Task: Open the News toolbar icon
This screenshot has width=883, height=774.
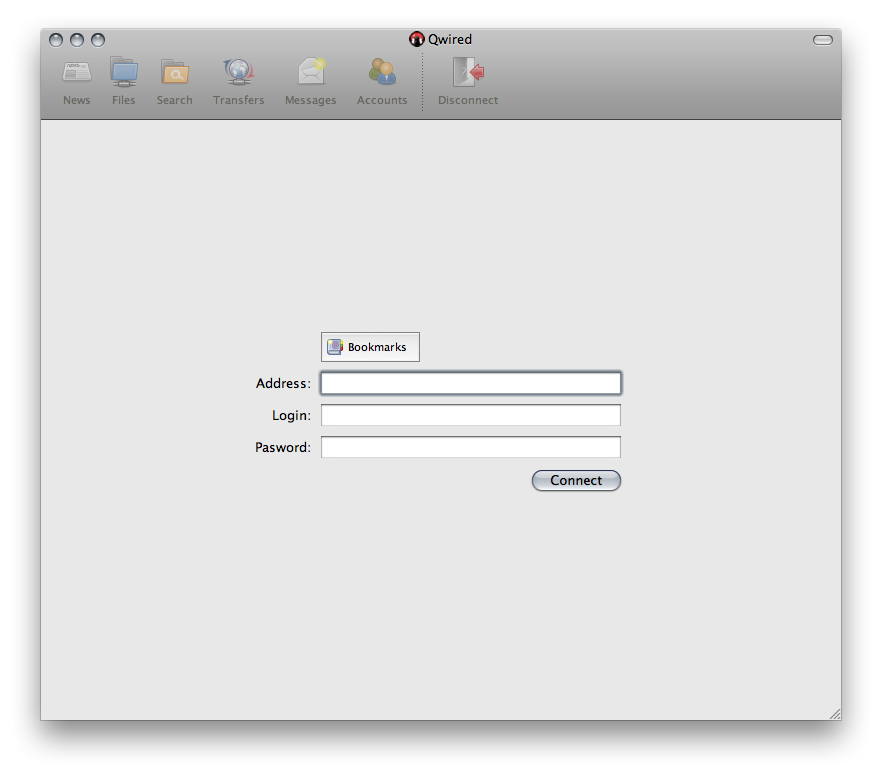Action: tap(77, 73)
